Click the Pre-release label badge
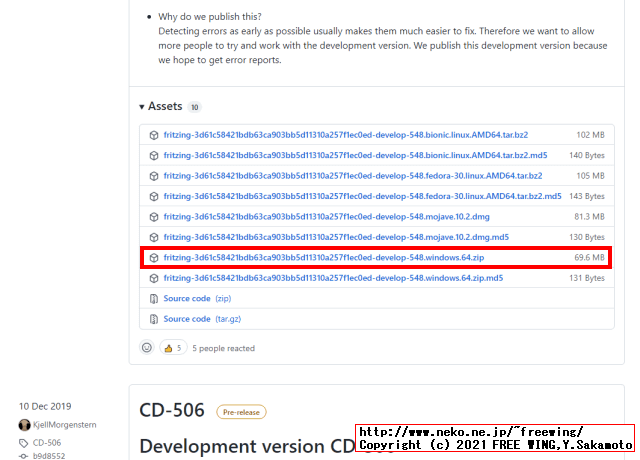 241,412
